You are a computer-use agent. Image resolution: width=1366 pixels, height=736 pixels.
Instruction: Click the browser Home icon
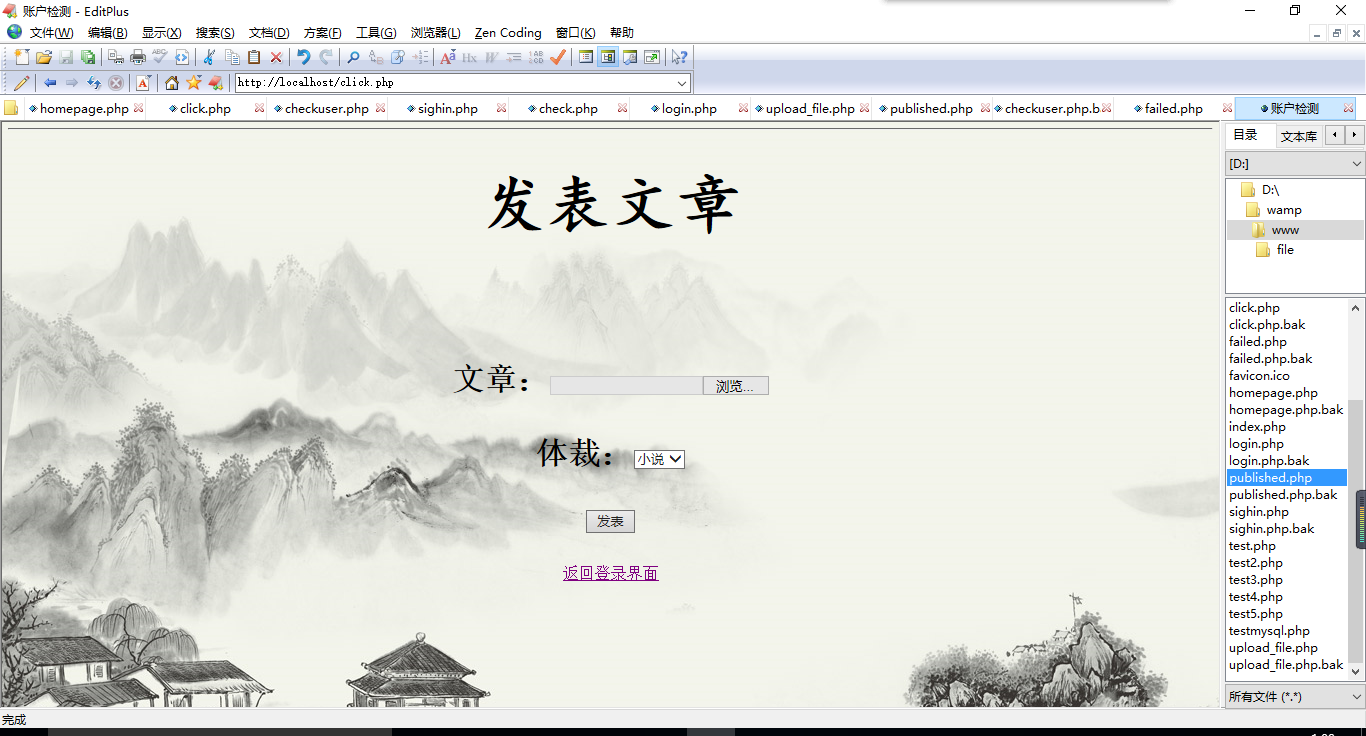(x=172, y=83)
